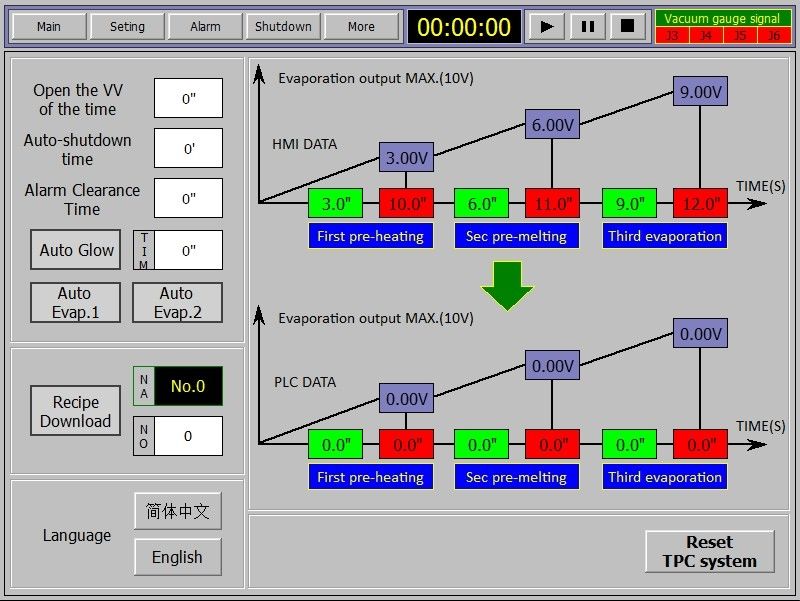Enable Auto Evap.2

[x=176, y=303]
